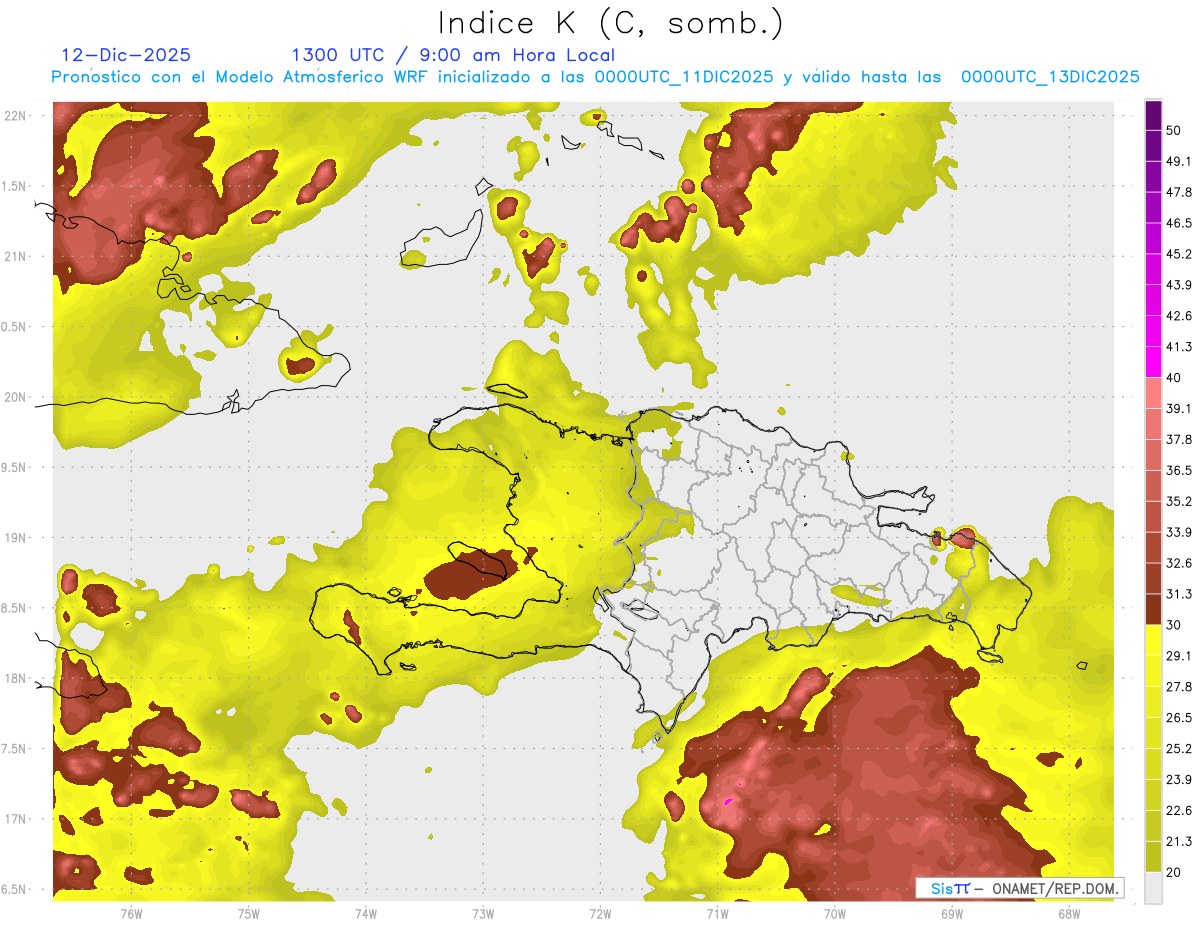
Task: Click the "69W" longitude label
Action: (952, 914)
